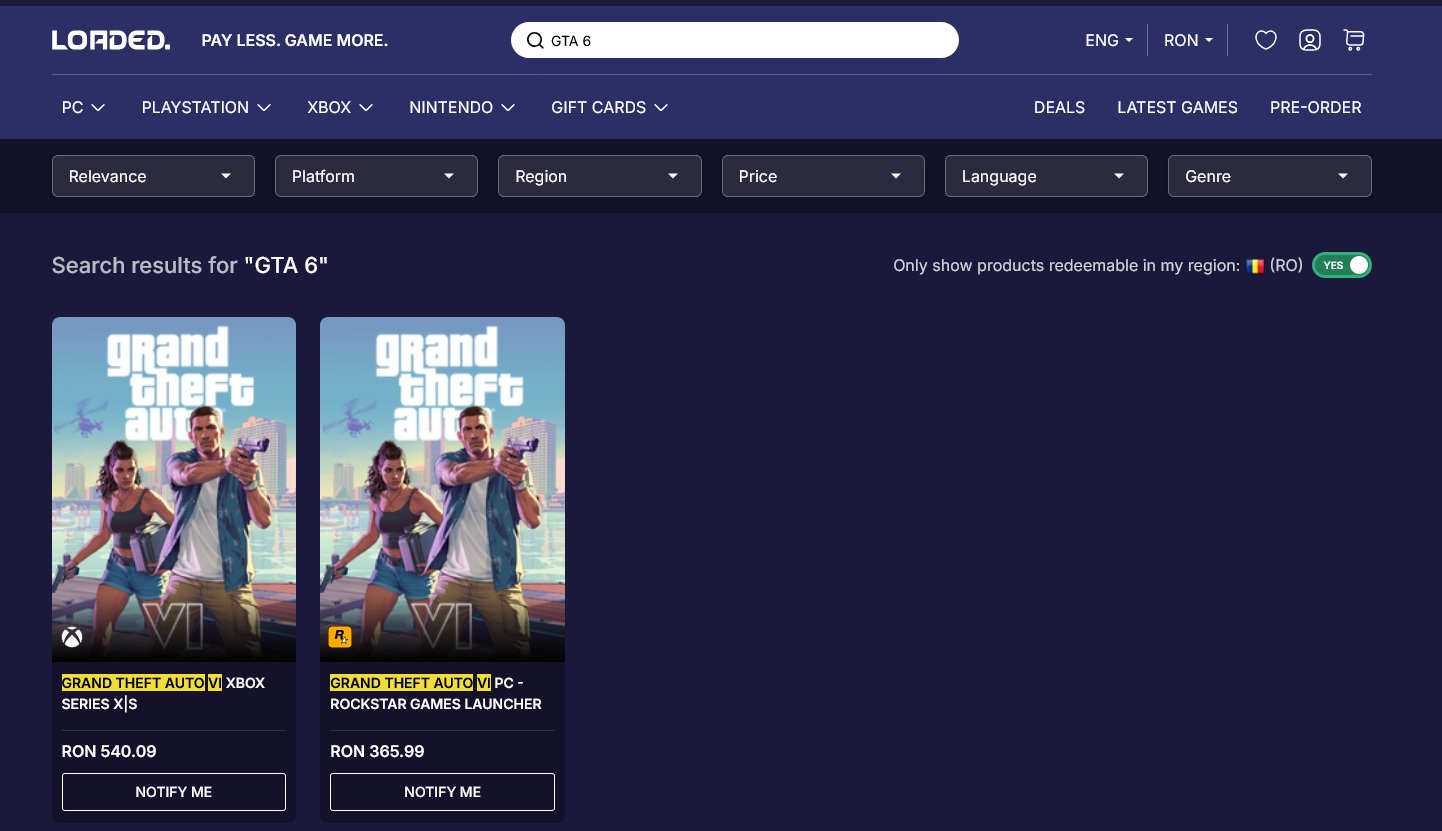Click the LOADED logo
The image size is (1442, 831).
[111, 40]
